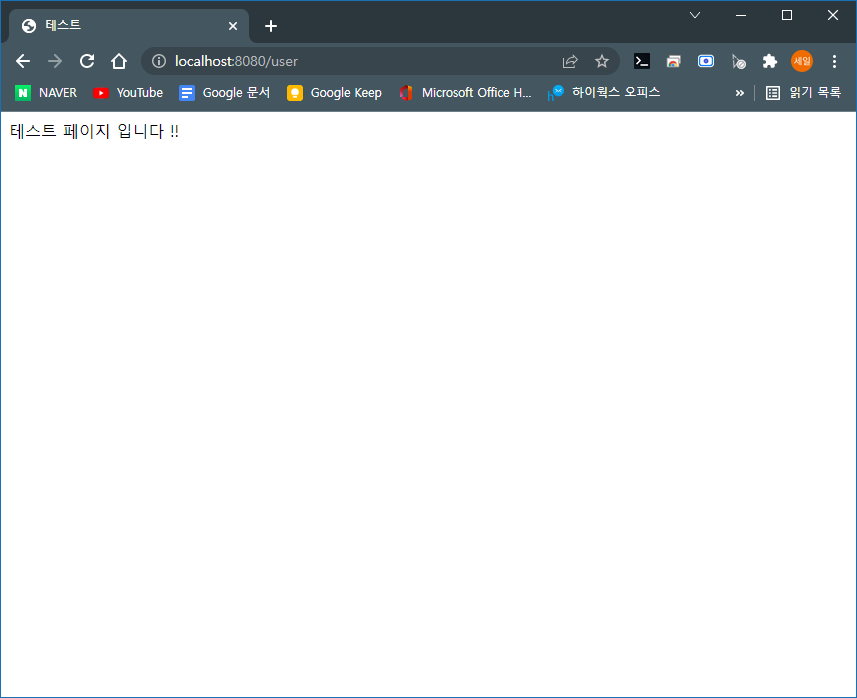Open a new tab with plus
This screenshot has height=698, width=857.
pos(271,26)
